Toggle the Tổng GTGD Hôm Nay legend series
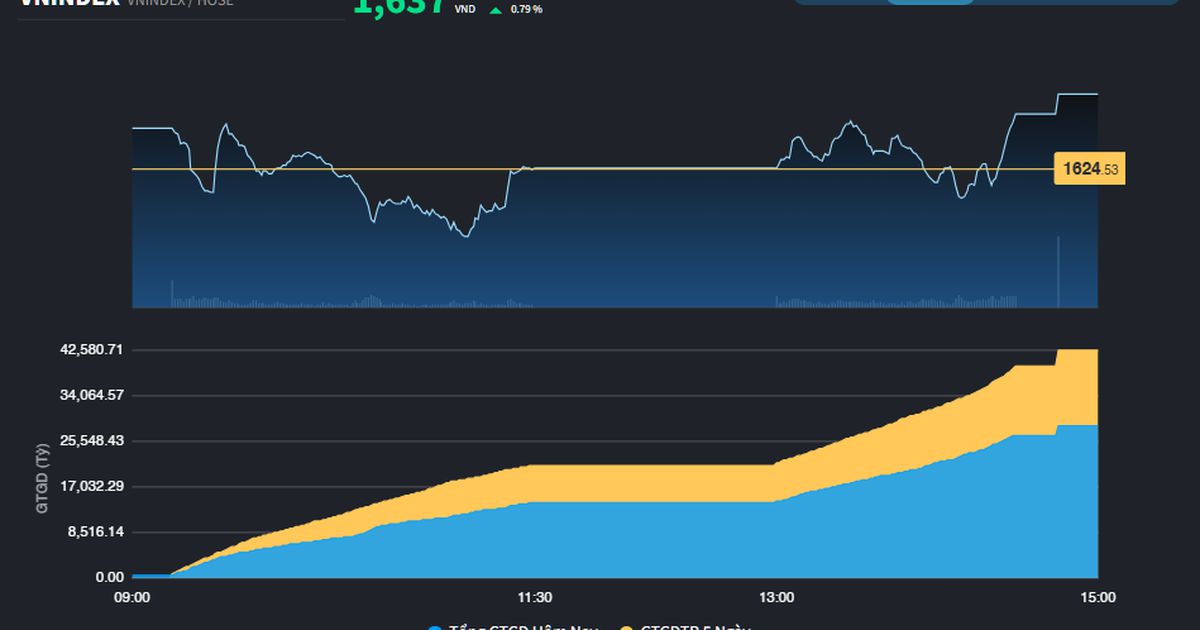Viewport: 1200px width, 630px height. (520, 627)
